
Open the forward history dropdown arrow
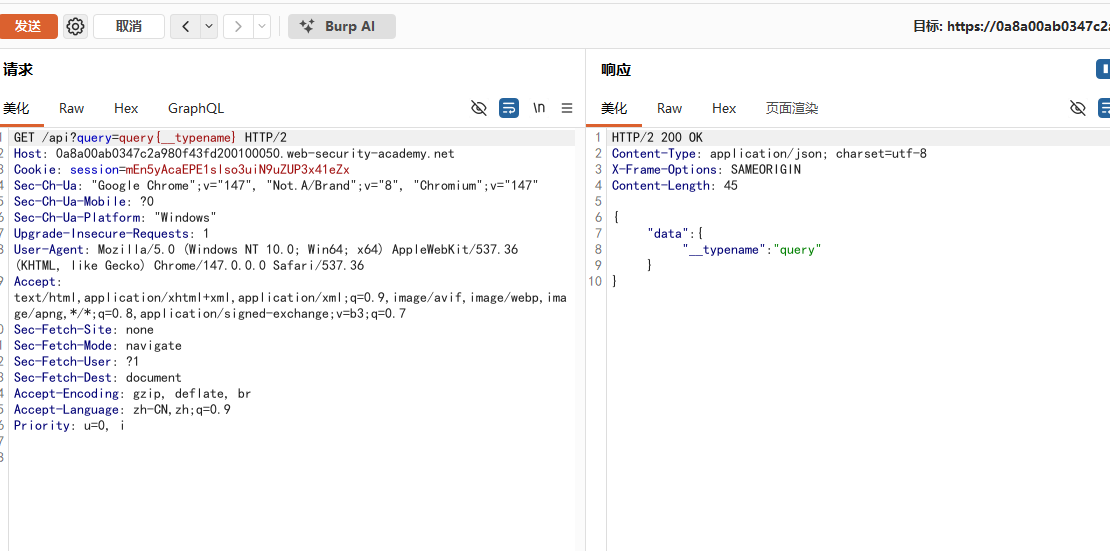tap(262, 26)
